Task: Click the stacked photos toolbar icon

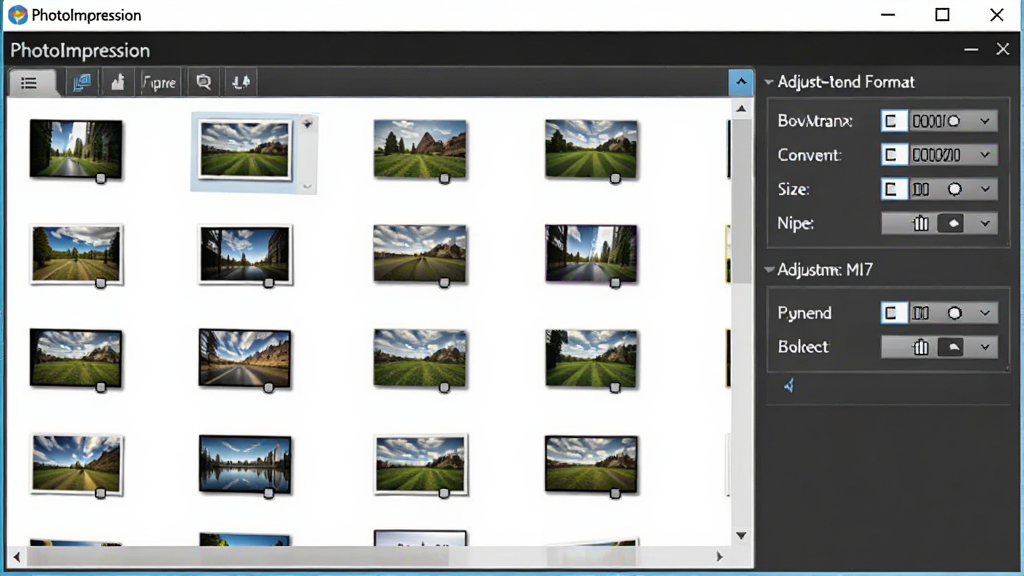Action: [x=82, y=82]
